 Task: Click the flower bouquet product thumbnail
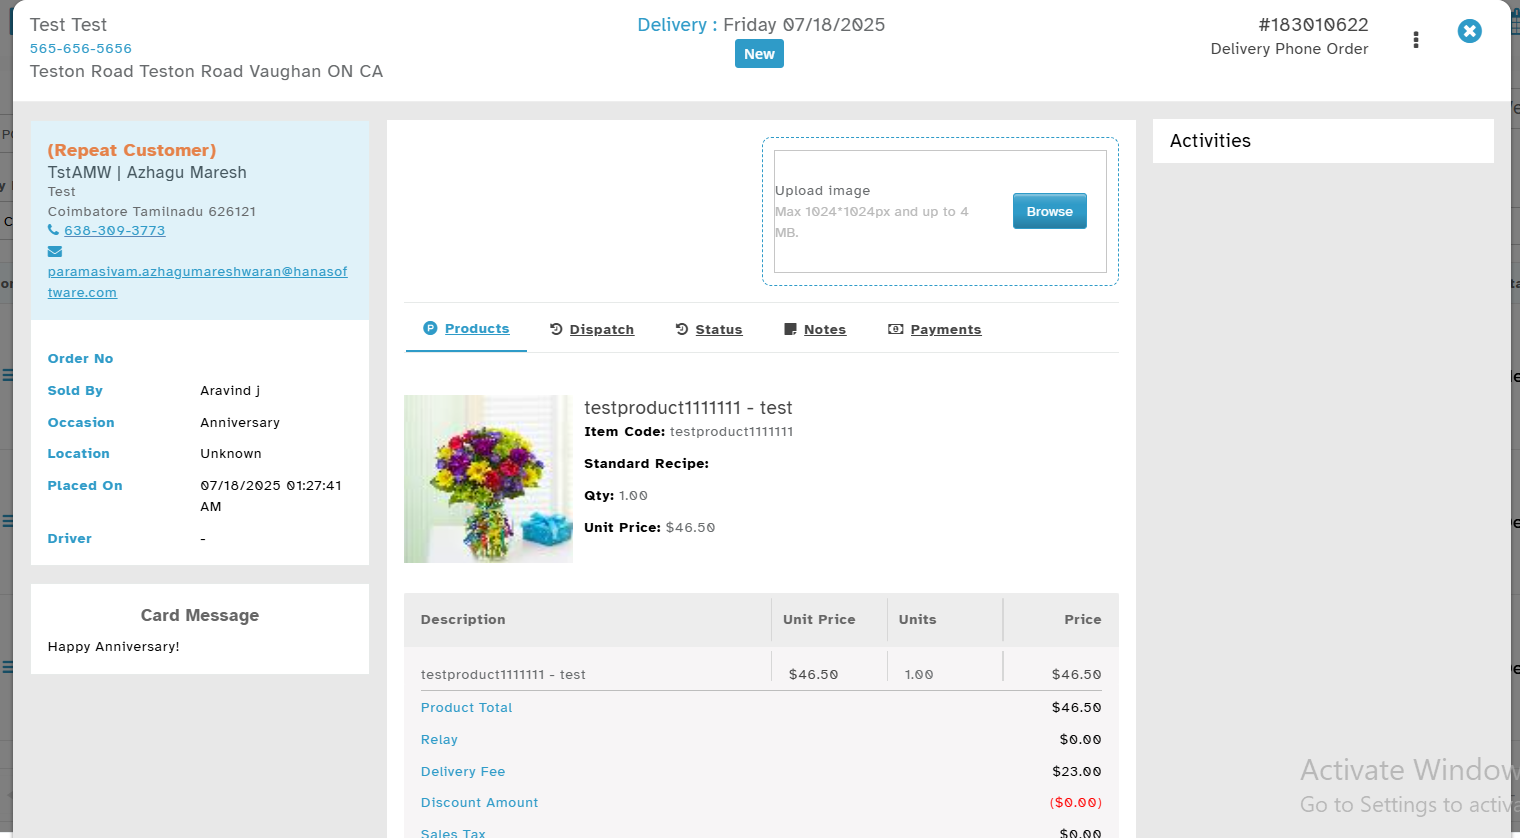[x=488, y=479]
